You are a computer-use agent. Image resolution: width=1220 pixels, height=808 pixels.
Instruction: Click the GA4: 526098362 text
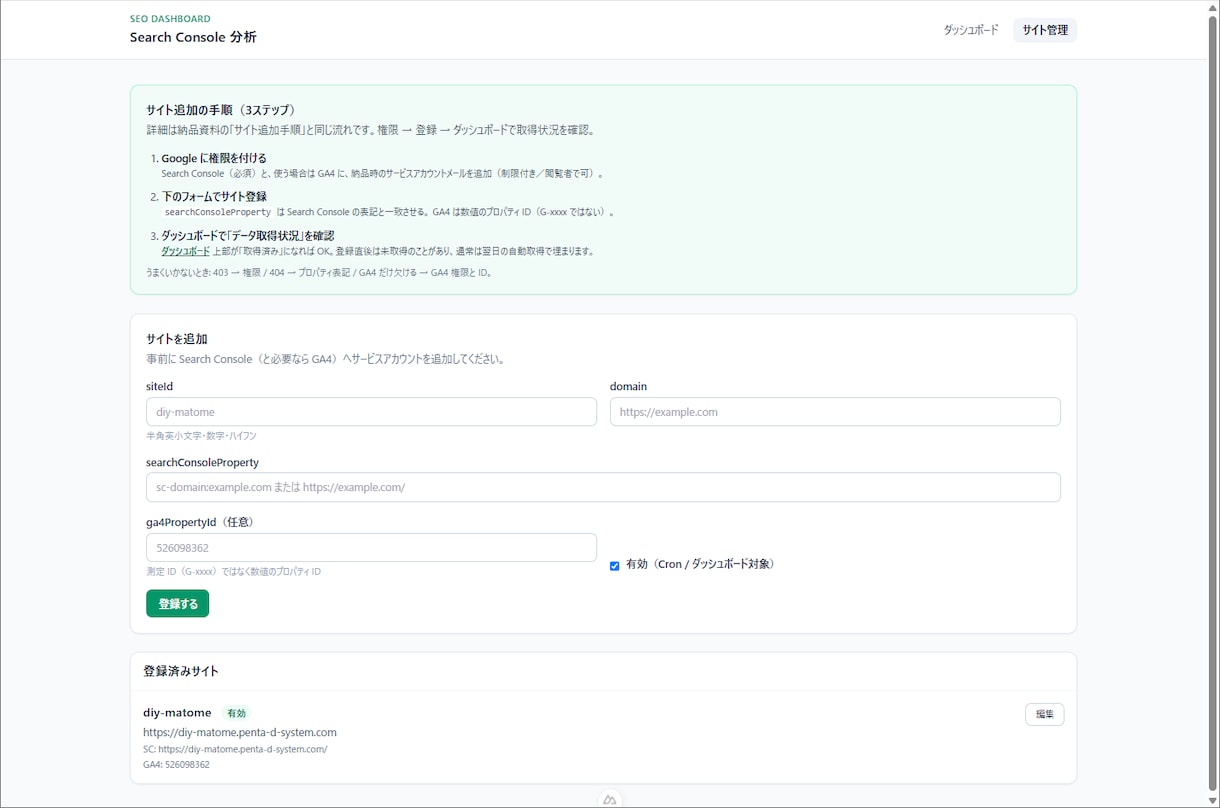tap(176, 764)
